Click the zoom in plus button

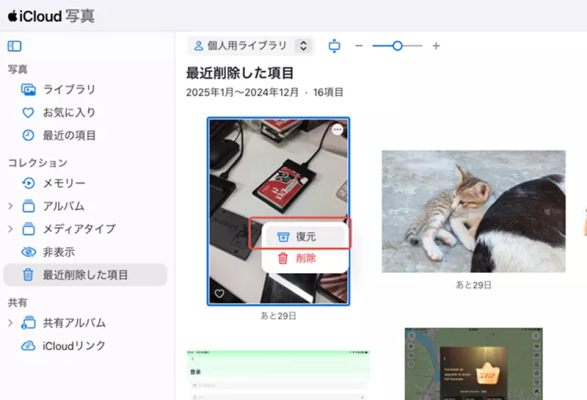click(436, 46)
